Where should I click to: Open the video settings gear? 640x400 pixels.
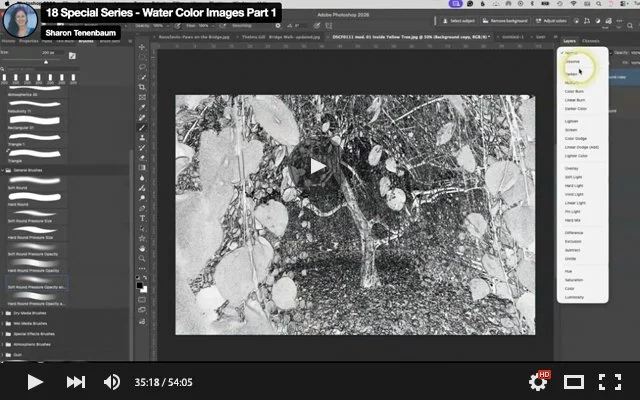(x=538, y=382)
